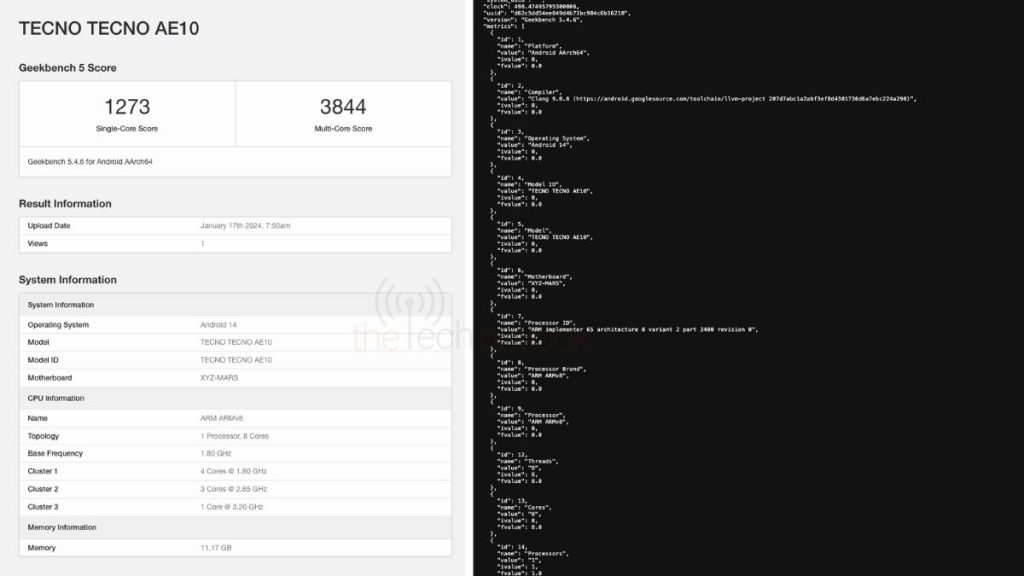The image size is (1024, 576).
Task: Click the Base Frequency 1.80 GHz value
Action: click(218, 453)
